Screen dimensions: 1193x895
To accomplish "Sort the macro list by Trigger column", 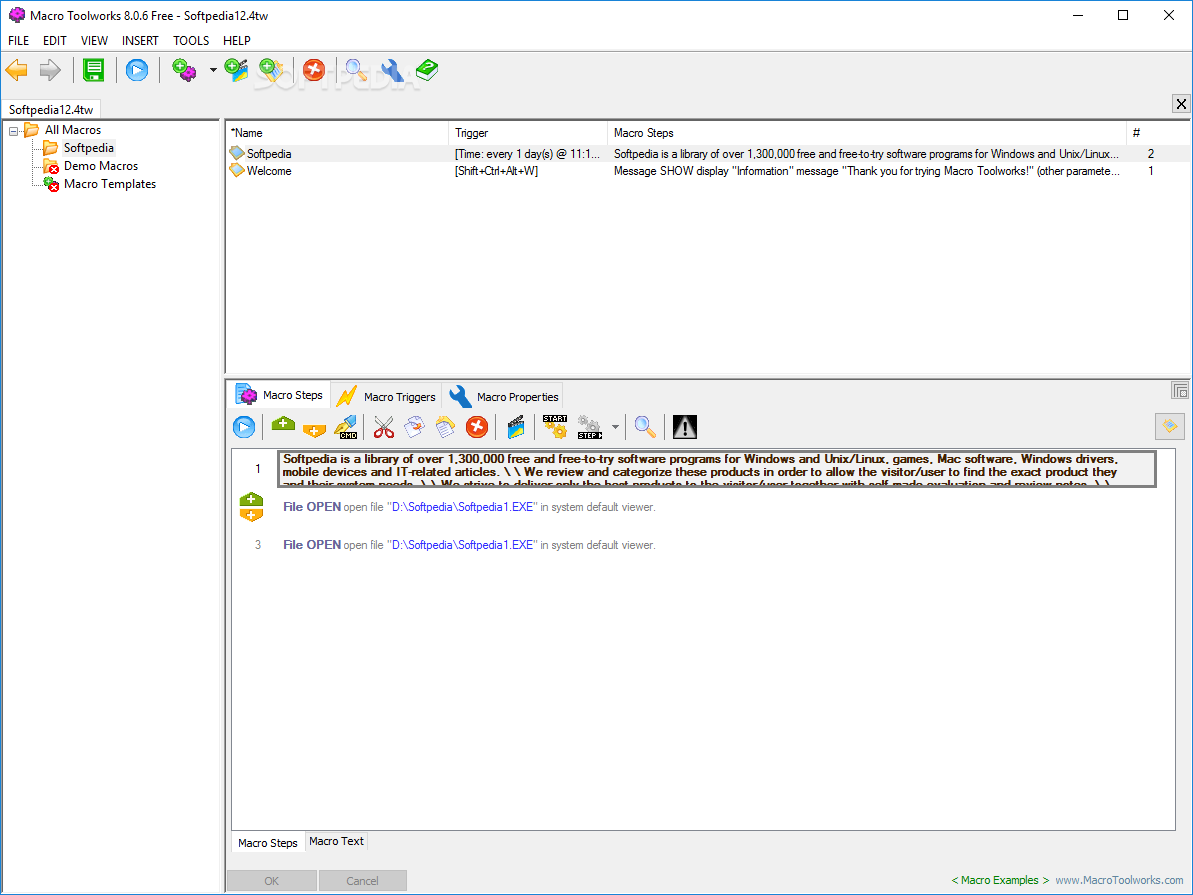I will [x=528, y=132].
